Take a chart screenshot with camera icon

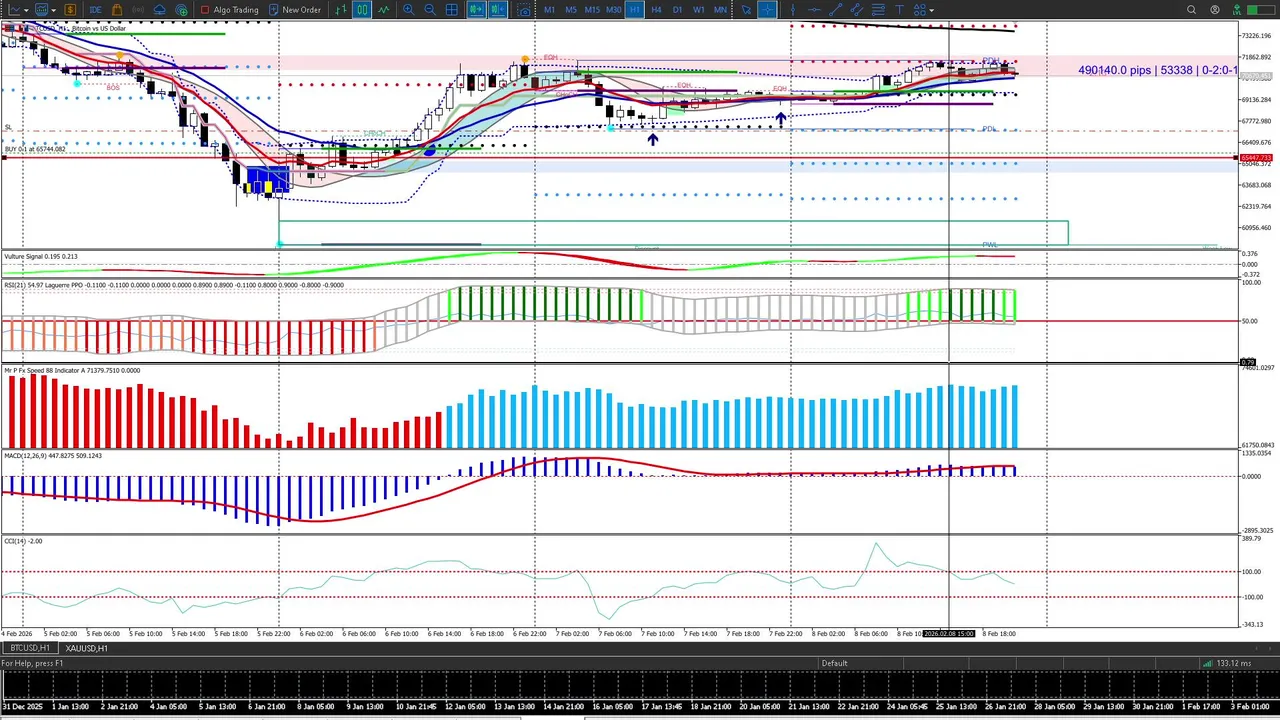[524, 10]
